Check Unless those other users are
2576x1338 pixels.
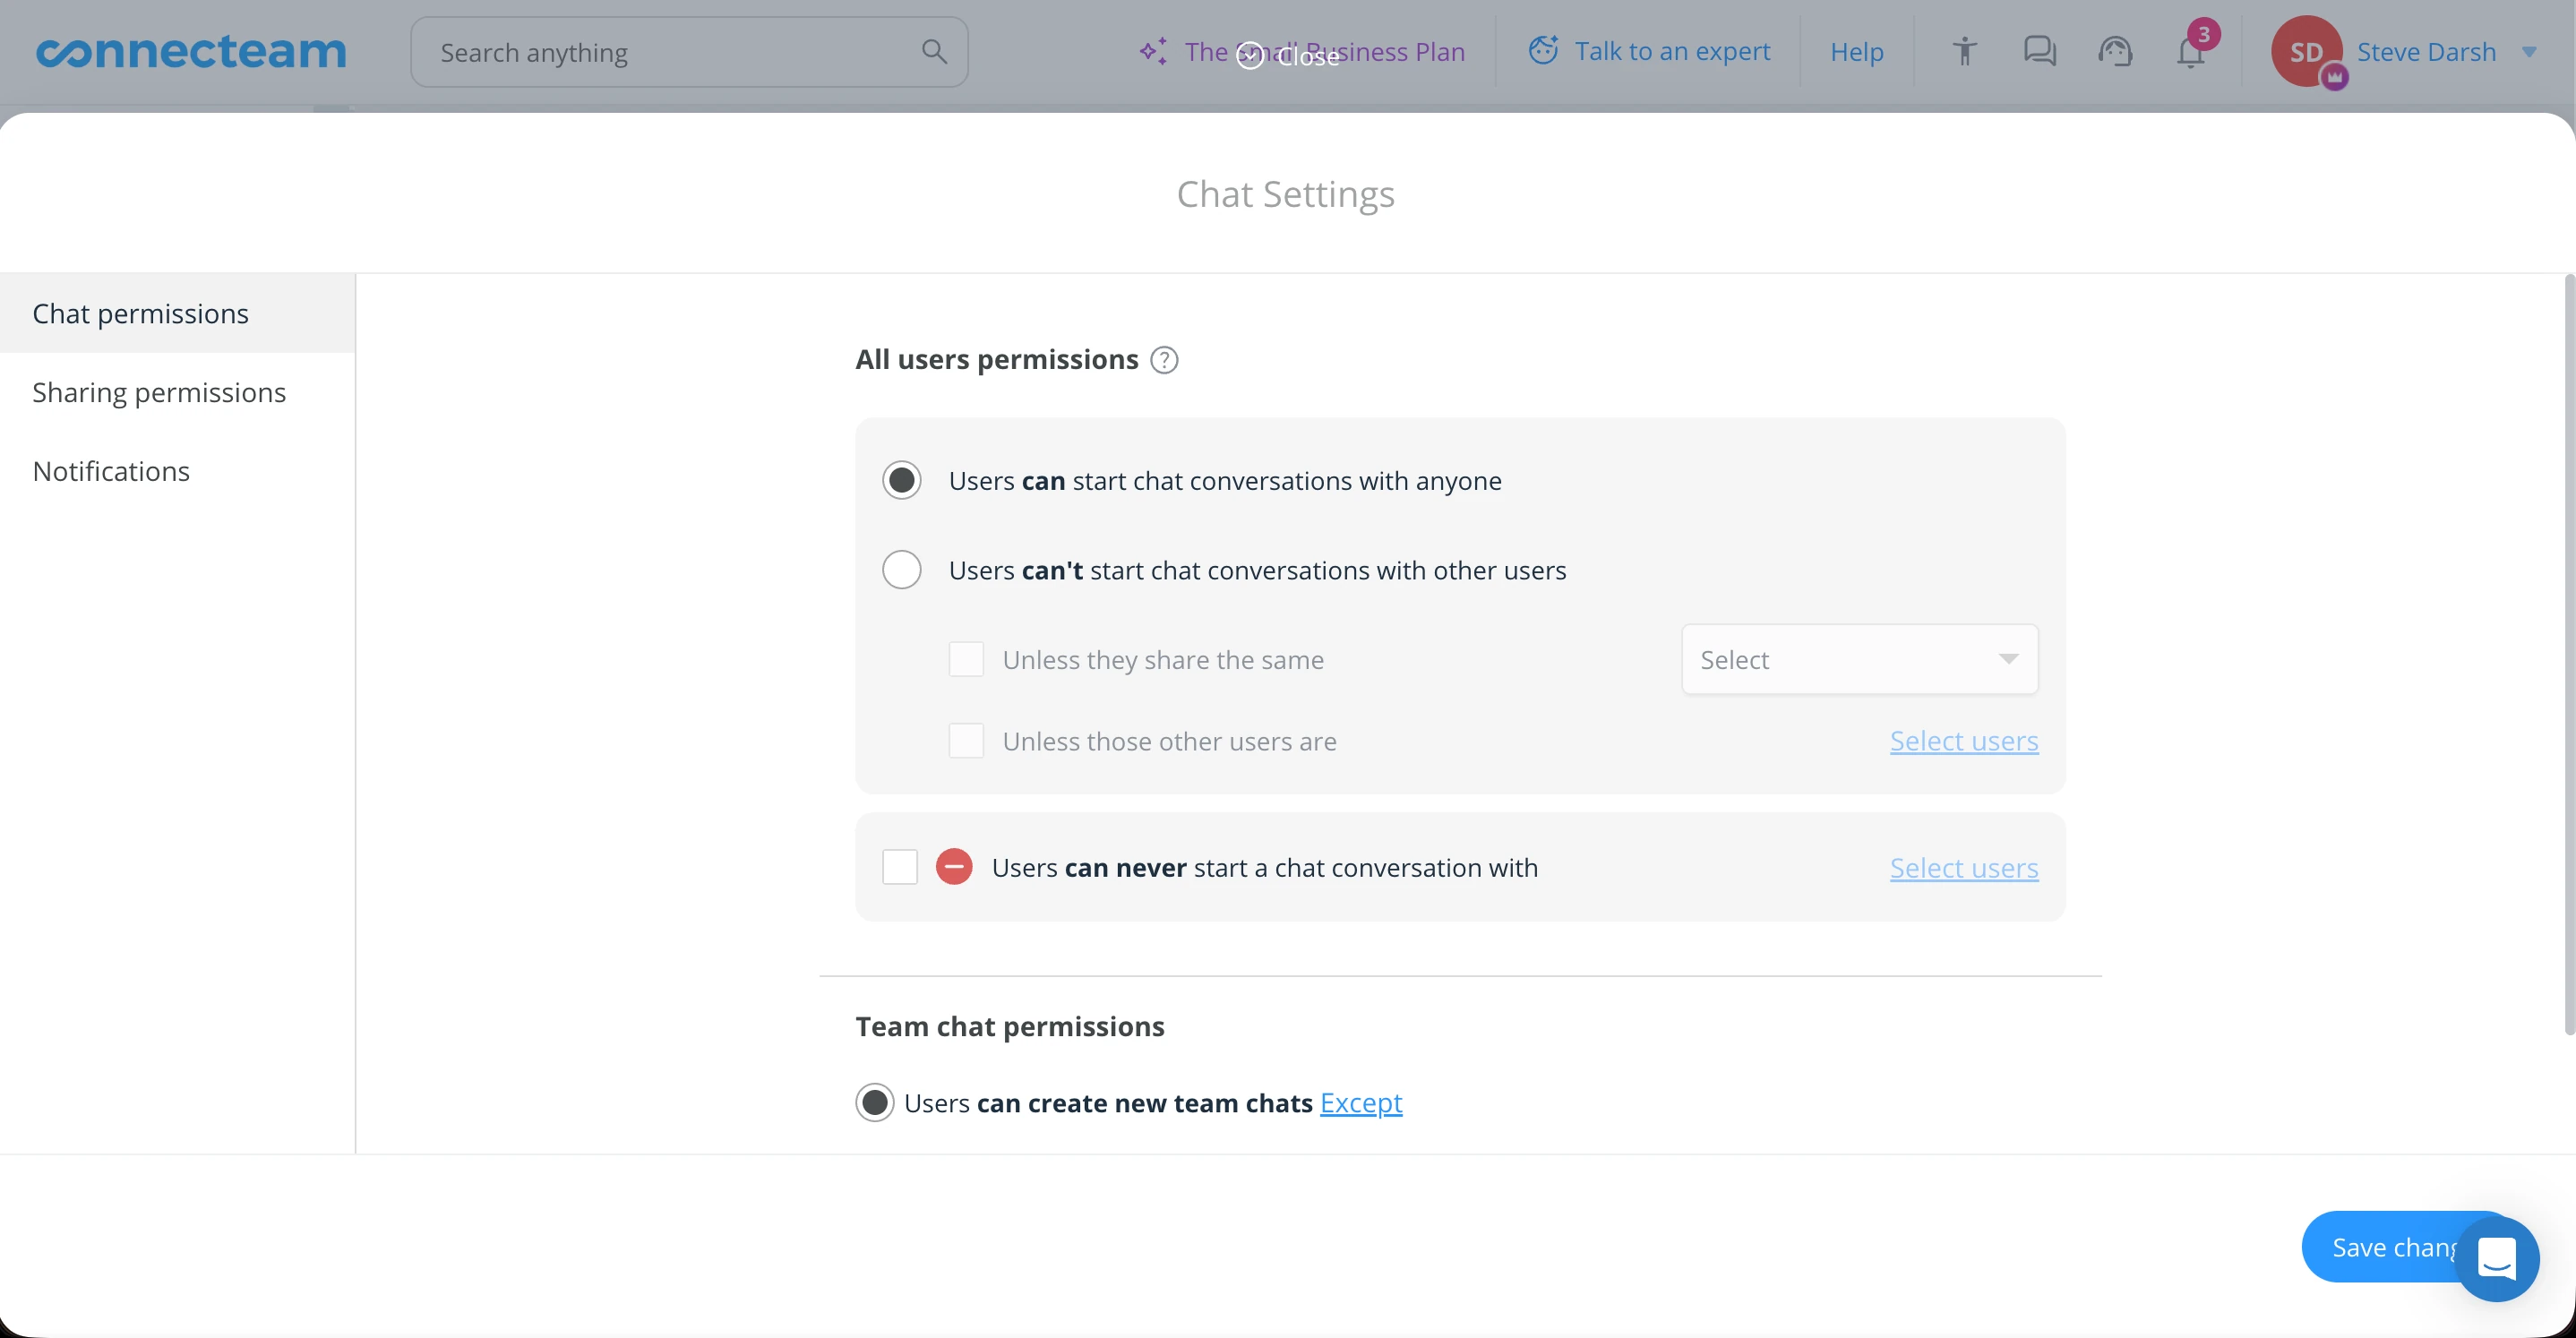[966, 741]
